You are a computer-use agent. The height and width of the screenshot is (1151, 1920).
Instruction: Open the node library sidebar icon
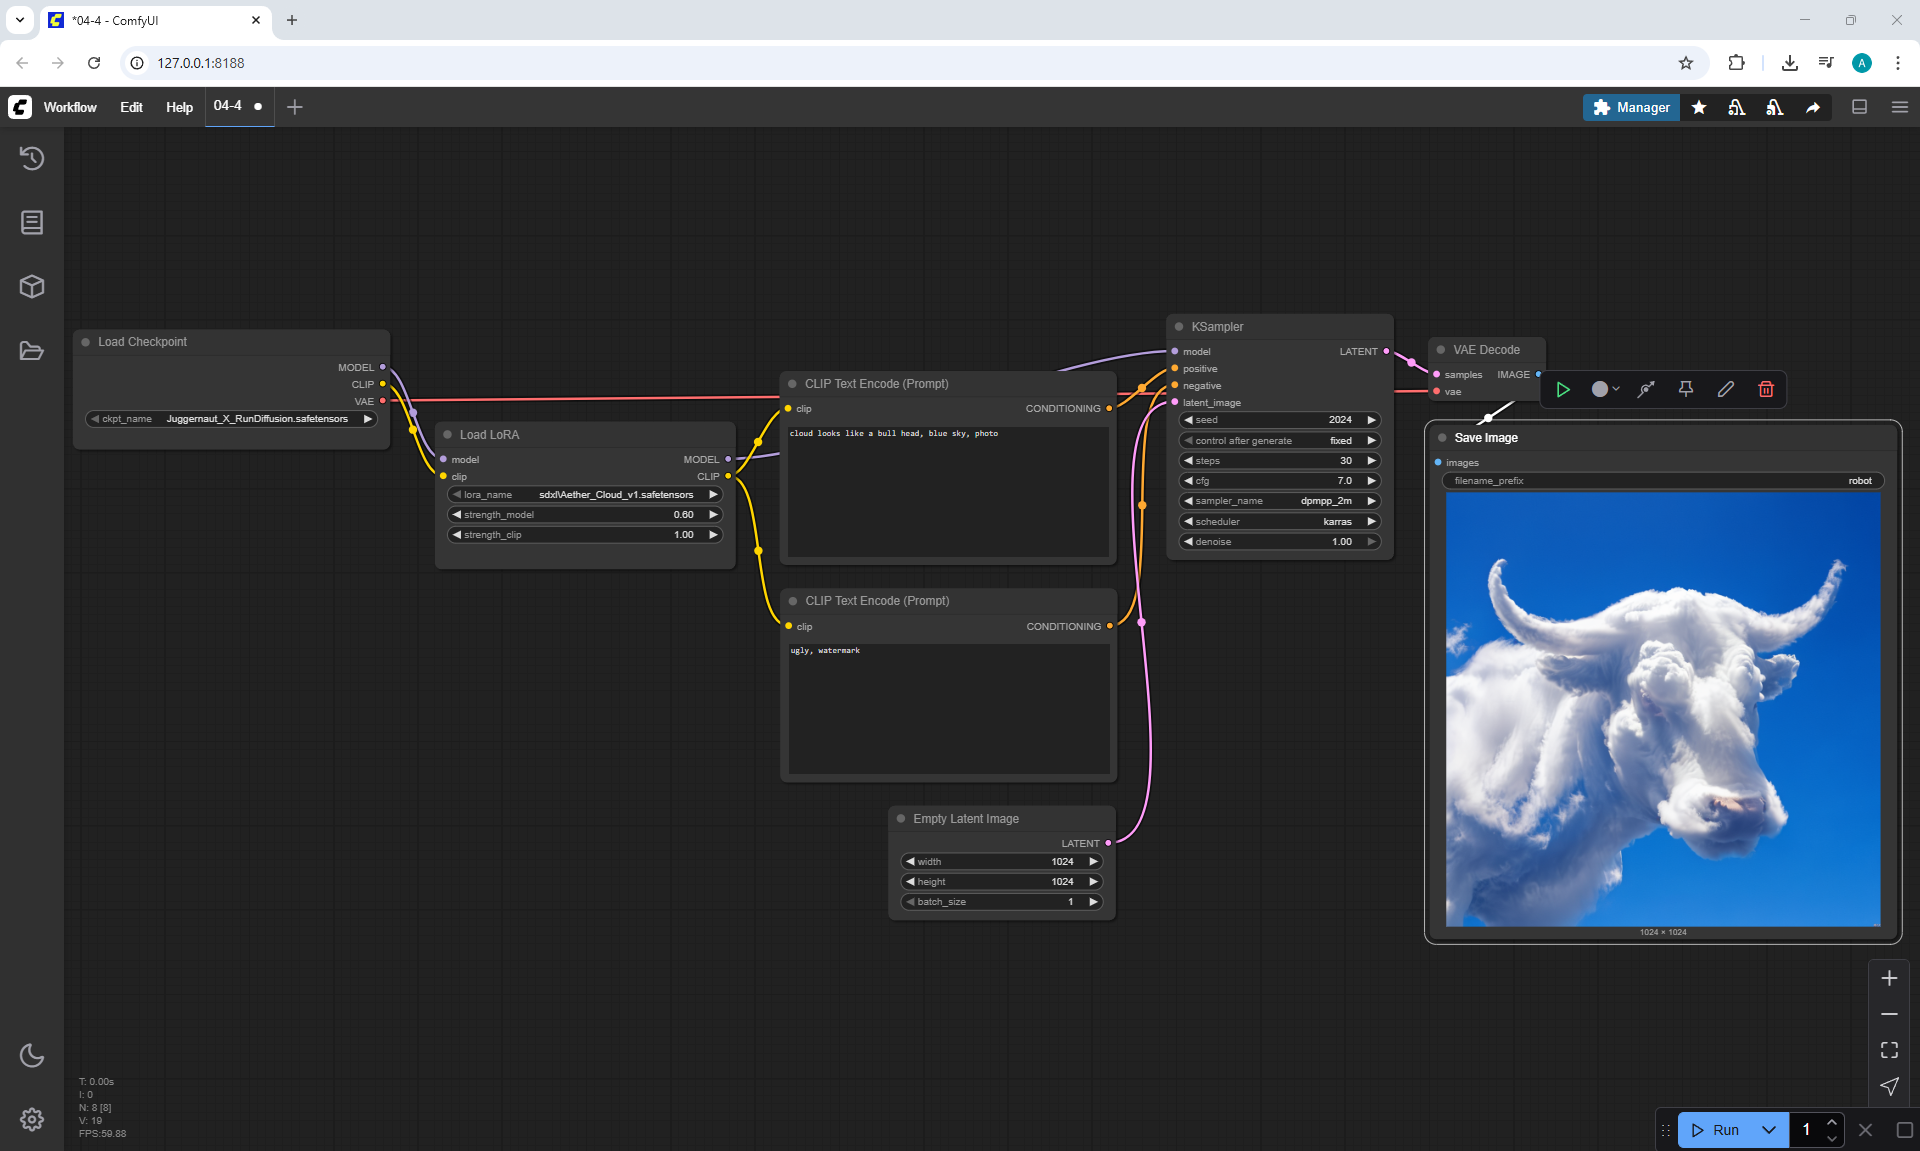pyautogui.click(x=32, y=222)
